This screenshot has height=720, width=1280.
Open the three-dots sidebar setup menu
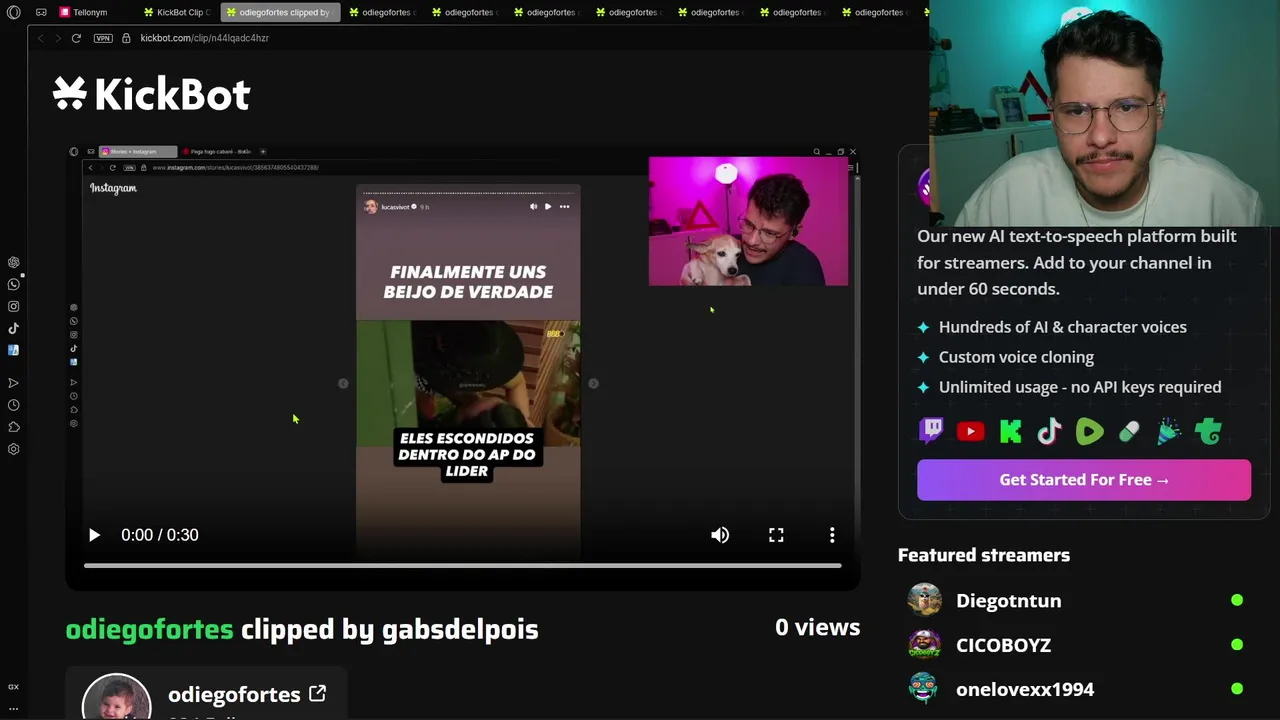13,708
